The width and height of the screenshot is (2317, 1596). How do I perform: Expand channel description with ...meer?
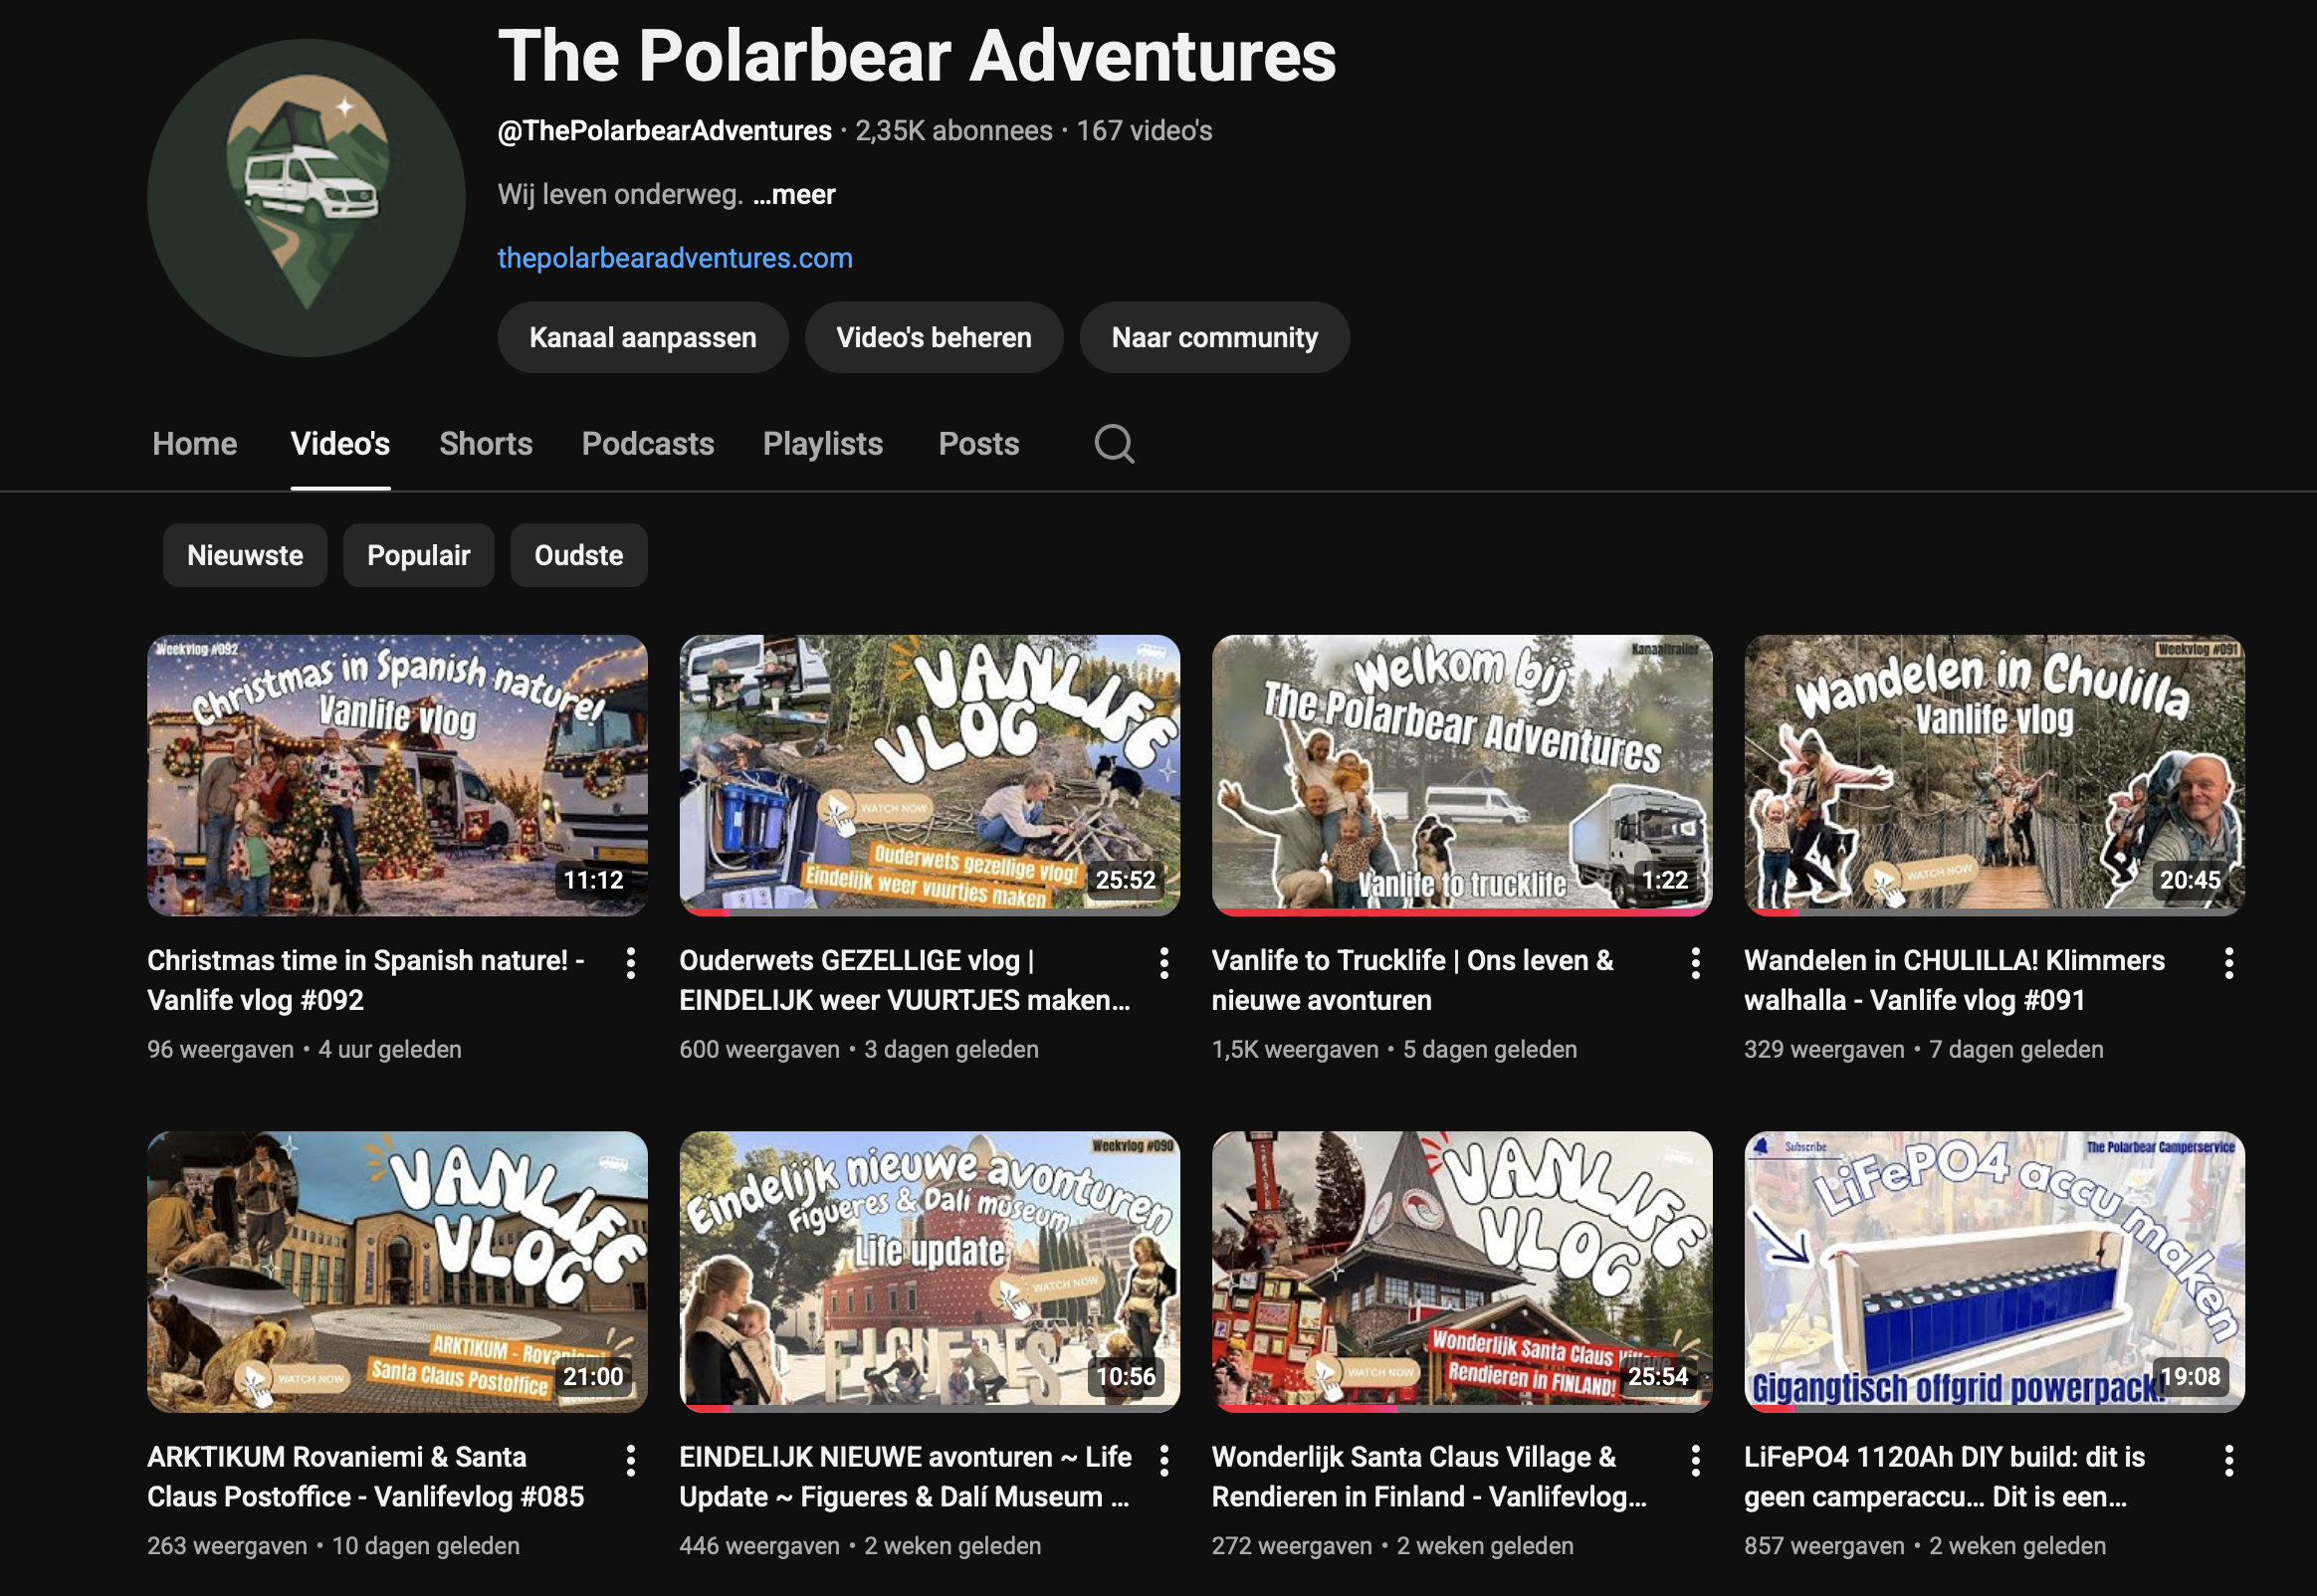794,194
